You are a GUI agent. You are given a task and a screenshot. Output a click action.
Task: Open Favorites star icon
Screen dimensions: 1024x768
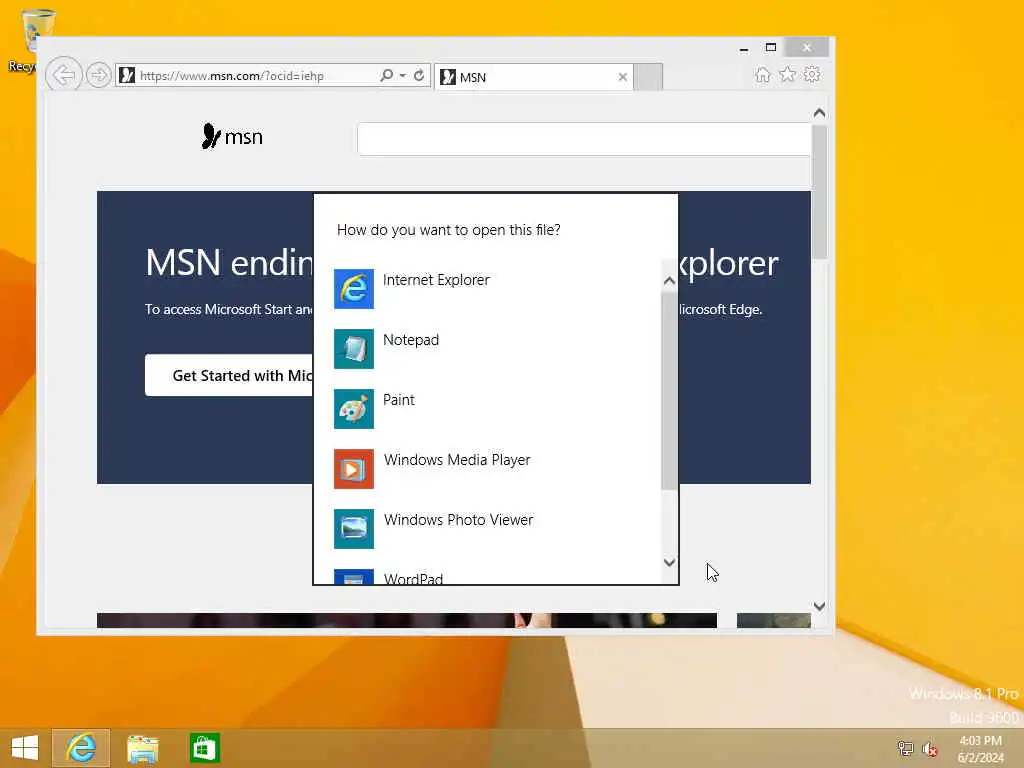click(x=788, y=74)
